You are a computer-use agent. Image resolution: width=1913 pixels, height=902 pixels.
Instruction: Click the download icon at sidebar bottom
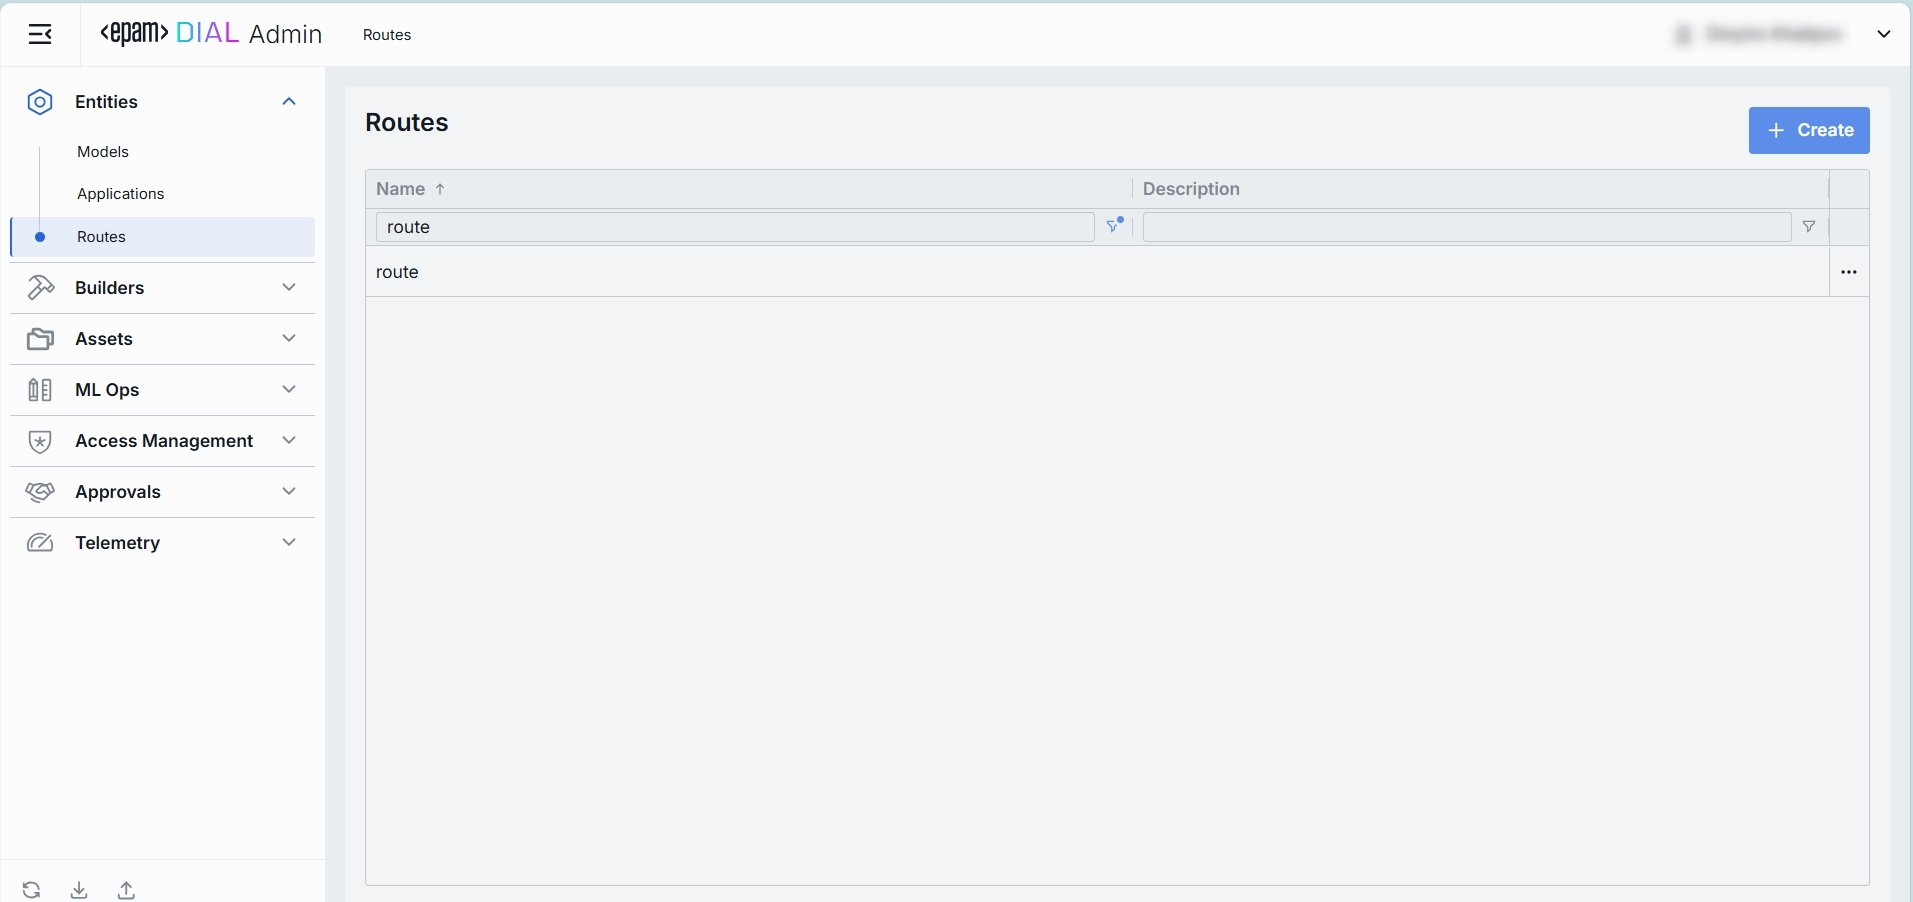tap(79, 890)
